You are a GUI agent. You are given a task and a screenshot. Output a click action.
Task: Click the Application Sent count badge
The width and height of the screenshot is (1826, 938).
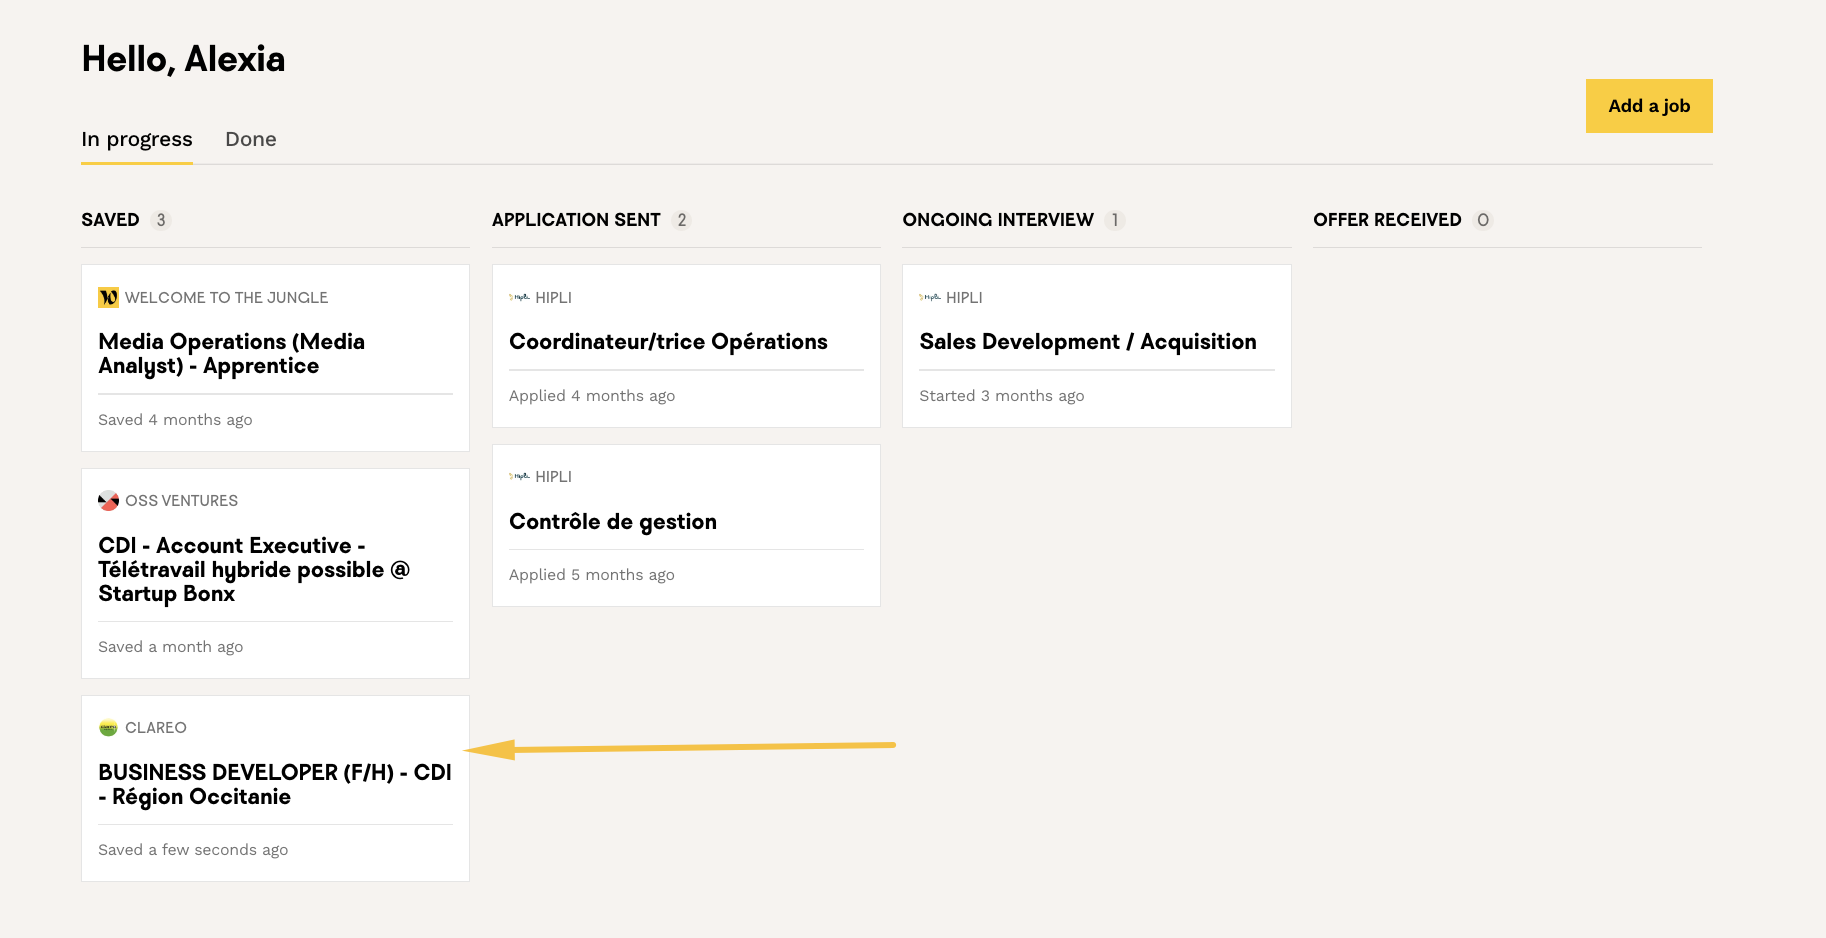682,220
